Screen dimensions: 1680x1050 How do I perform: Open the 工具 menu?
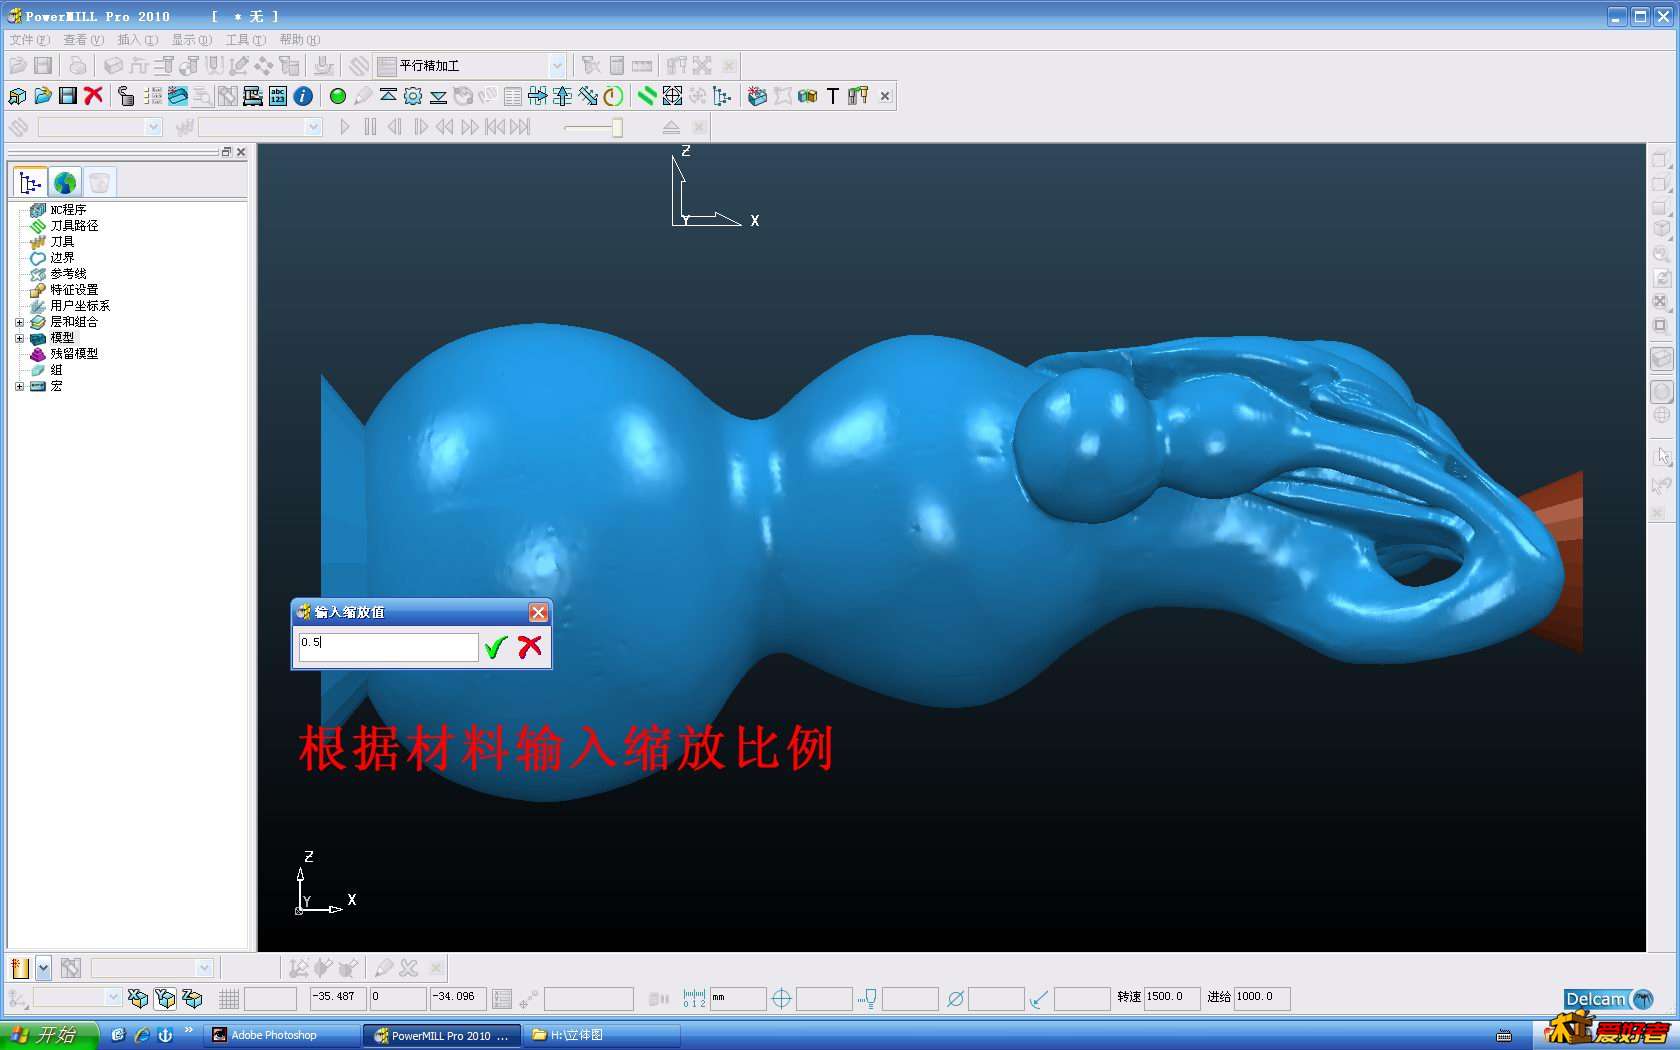tap(245, 40)
